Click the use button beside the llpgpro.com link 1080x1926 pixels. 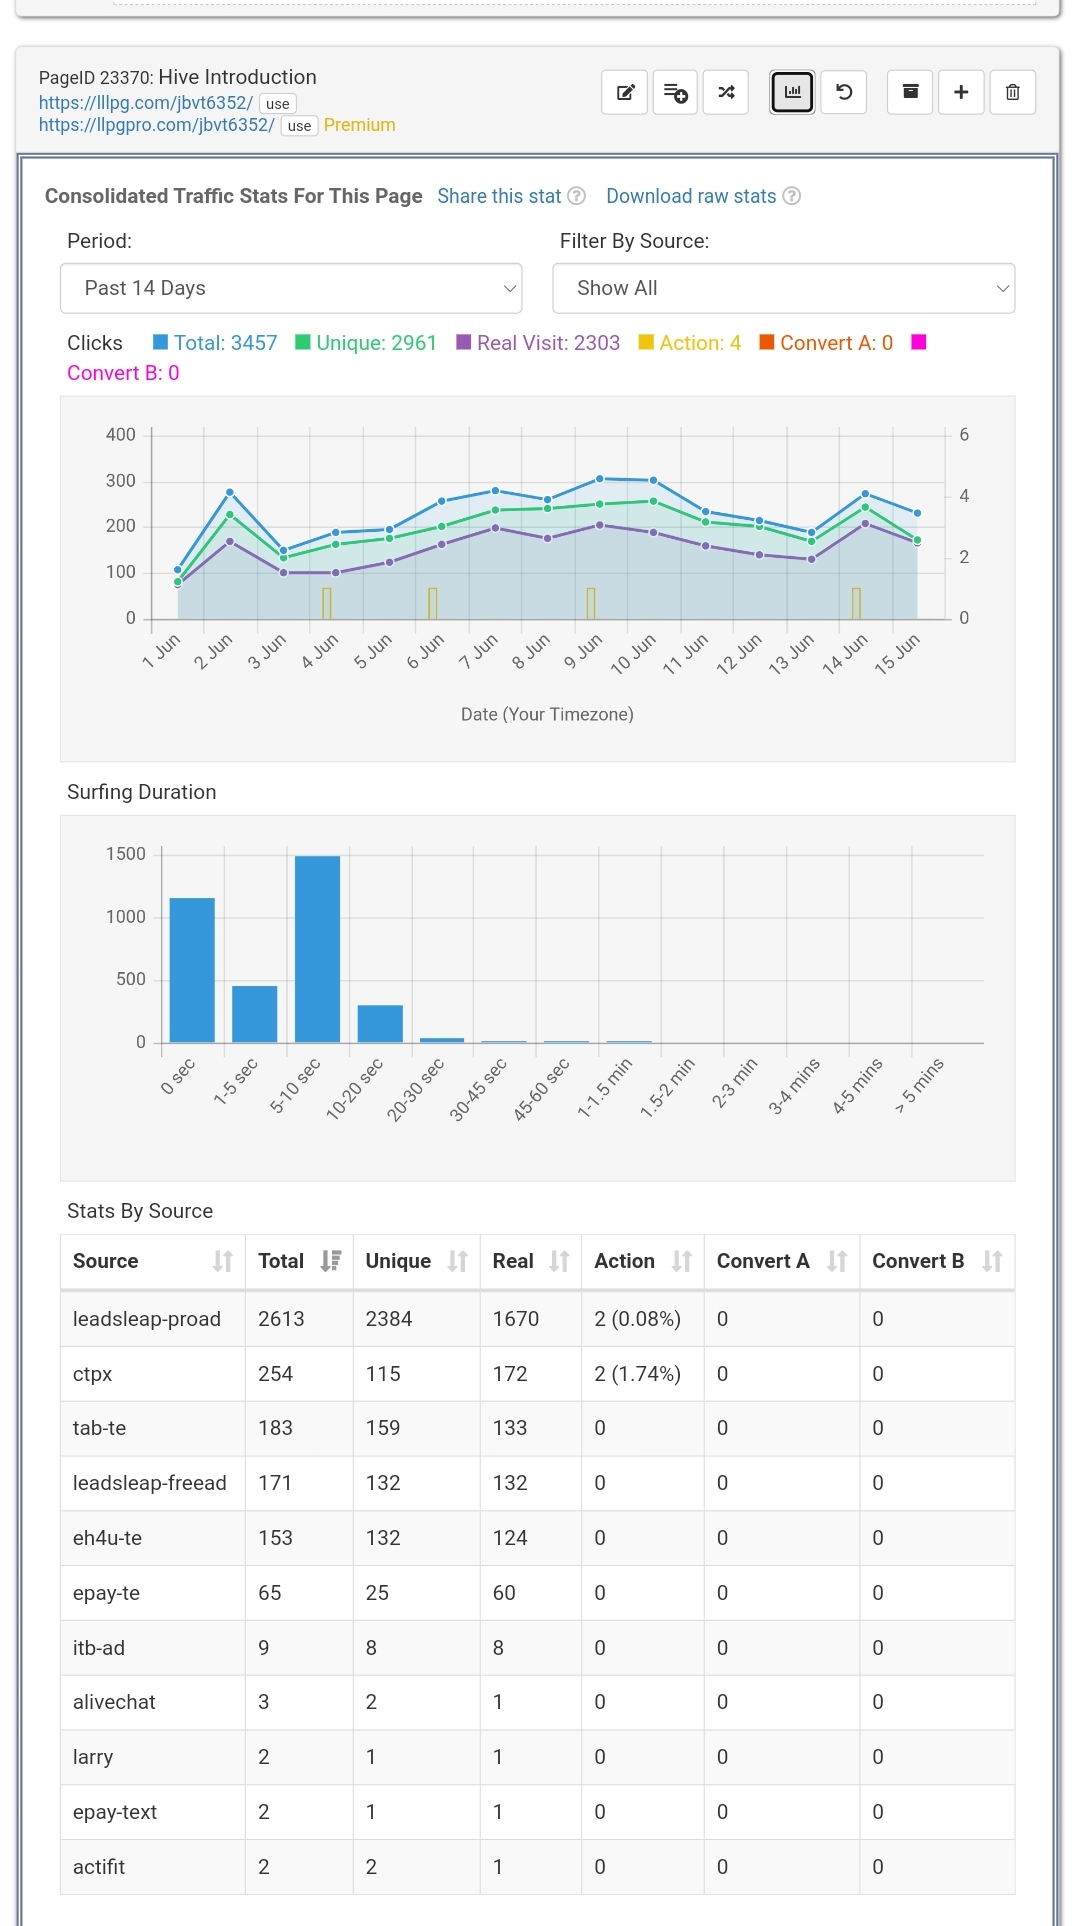coord(299,126)
